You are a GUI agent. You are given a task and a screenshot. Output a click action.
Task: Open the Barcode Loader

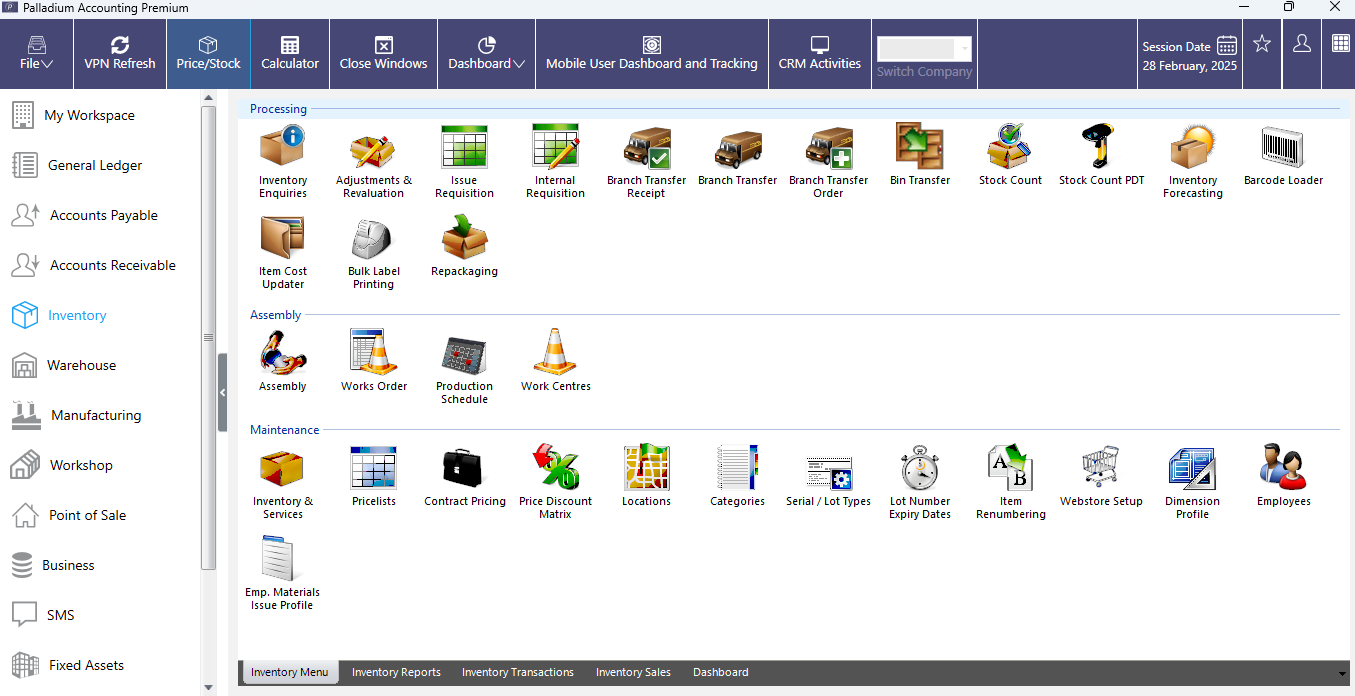pos(1284,155)
